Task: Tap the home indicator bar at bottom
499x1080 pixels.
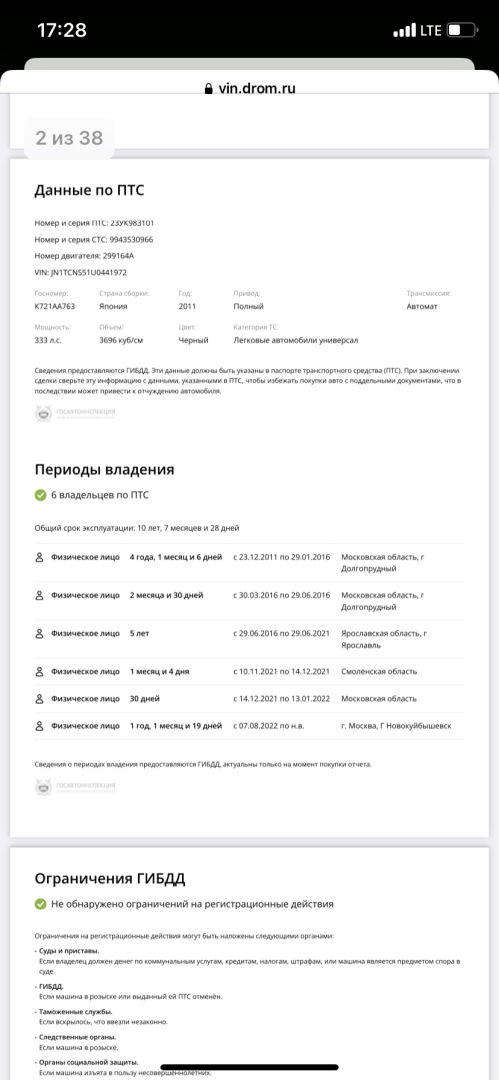Action: (x=250, y=1067)
